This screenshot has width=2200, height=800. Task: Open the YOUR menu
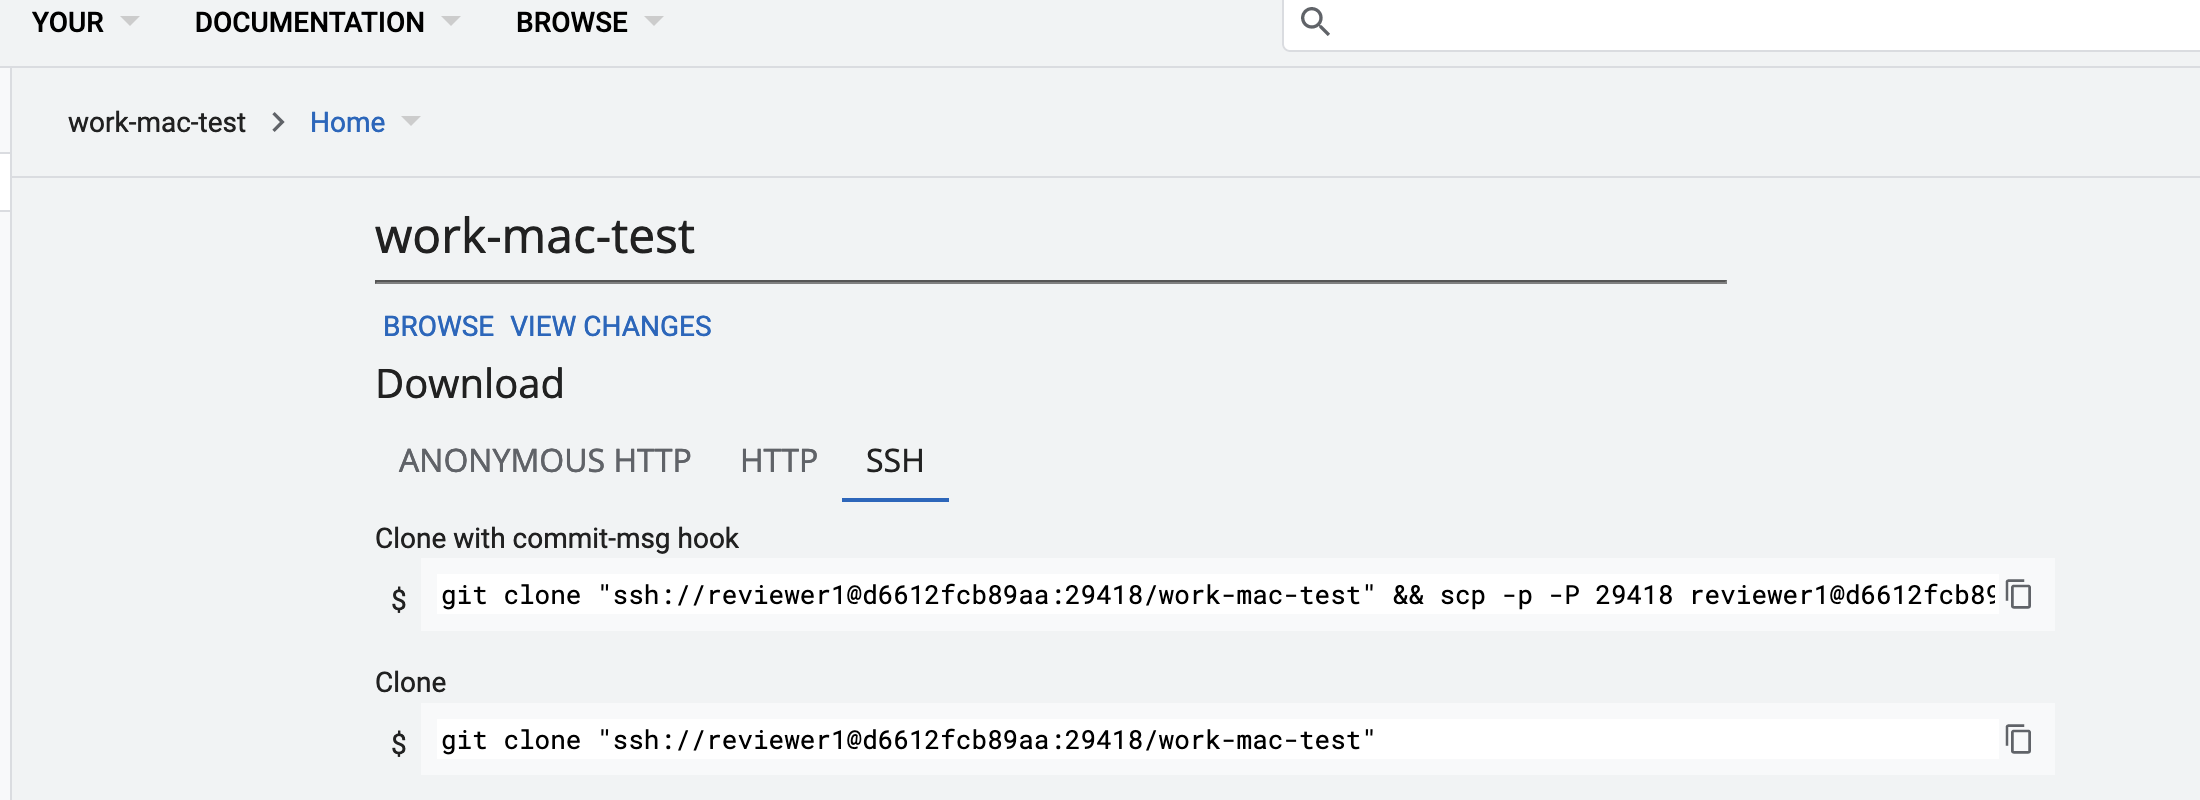point(68,22)
